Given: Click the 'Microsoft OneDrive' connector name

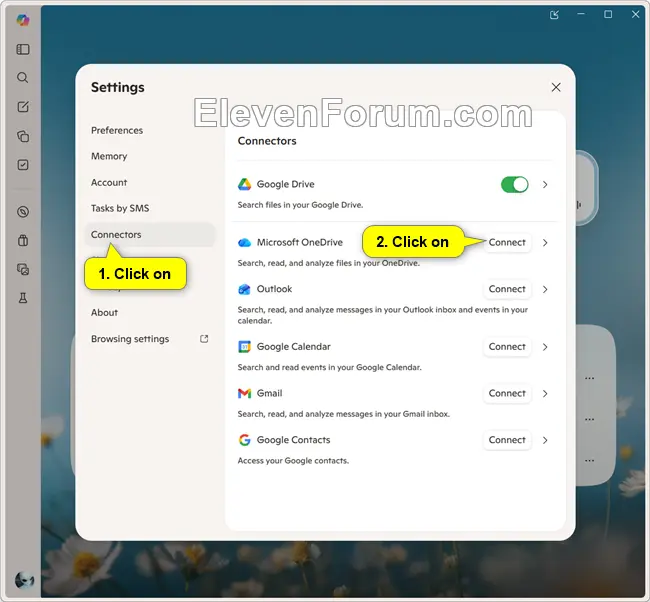Looking at the screenshot, I should click(x=300, y=242).
